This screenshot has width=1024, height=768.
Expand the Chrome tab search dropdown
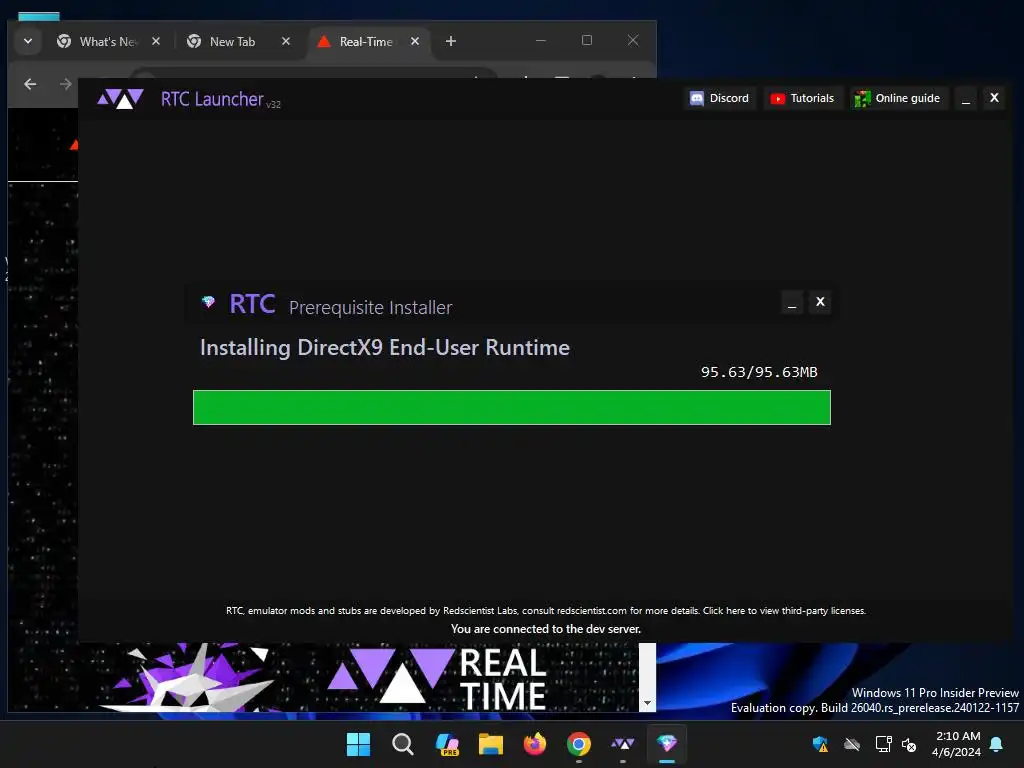click(28, 41)
